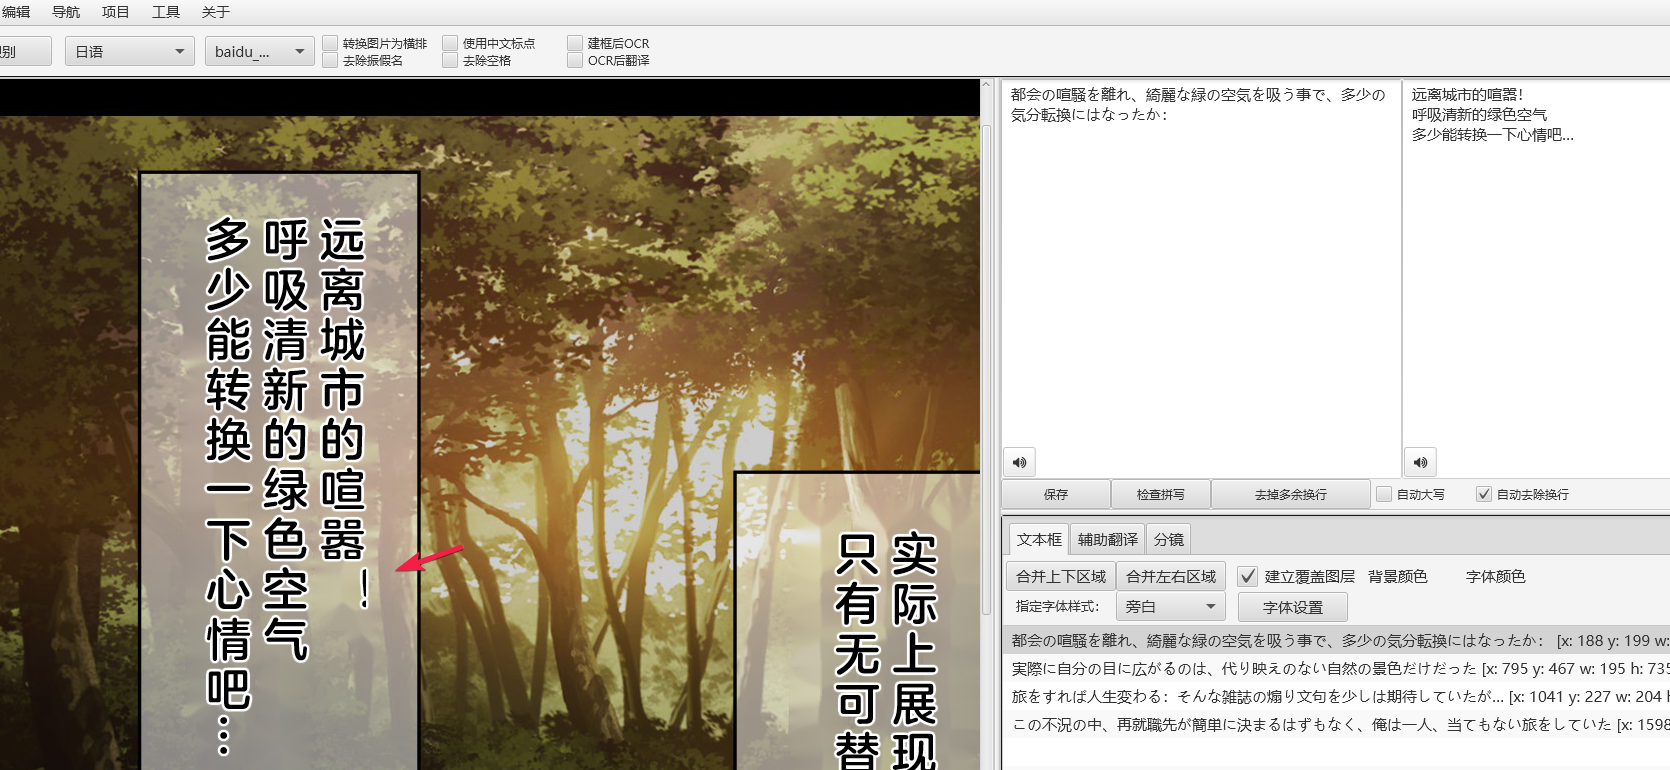Viewport: 1670px width, 770px height.
Task: Switch to the 分镜 tab
Action: click(x=1168, y=539)
